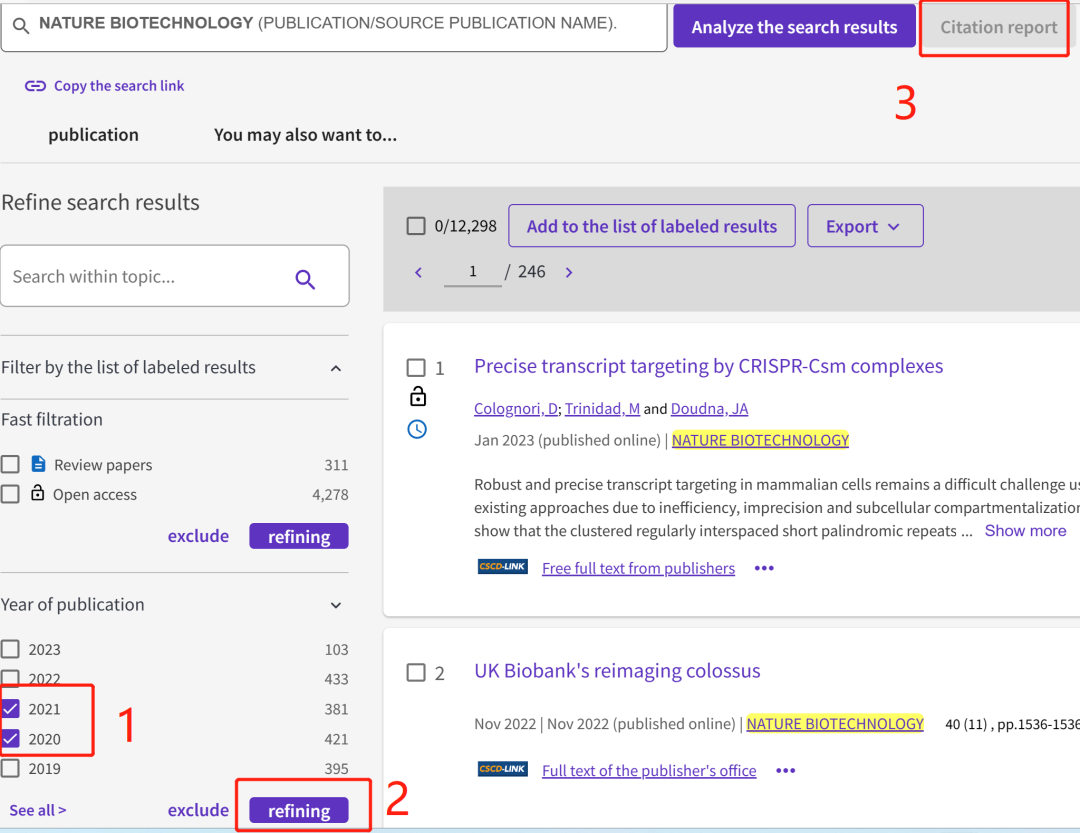Uncheck the 2021 publication year
This screenshot has width=1080, height=833.
pyautogui.click(x=10, y=708)
